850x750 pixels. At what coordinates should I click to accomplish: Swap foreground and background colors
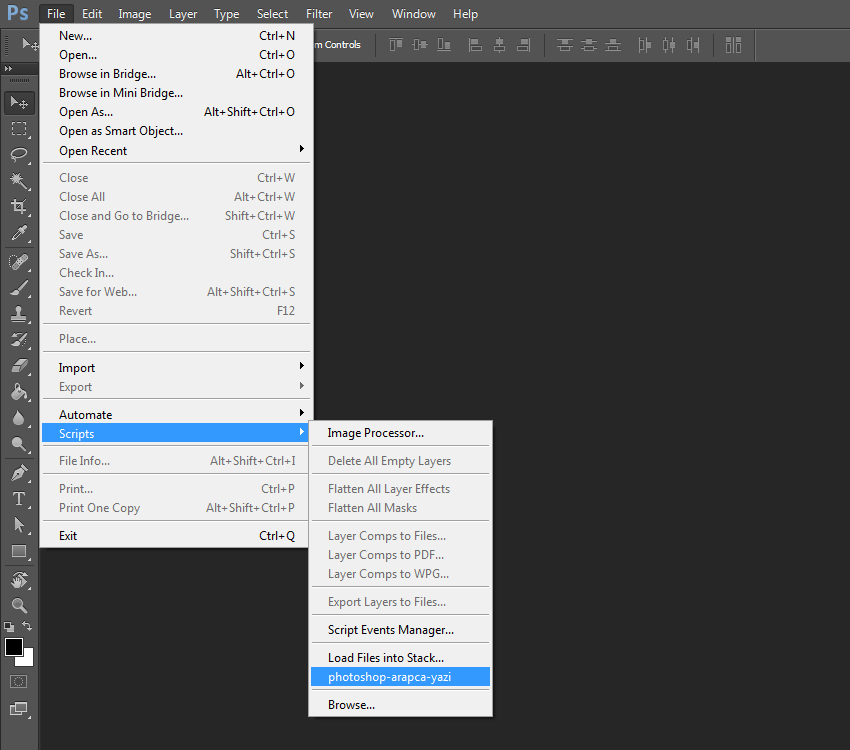[27, 626]
